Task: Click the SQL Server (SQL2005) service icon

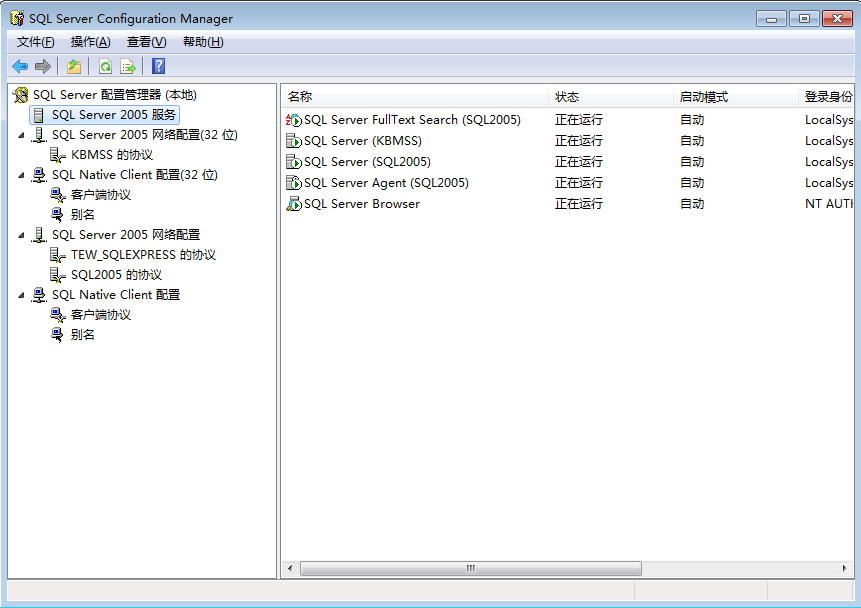Action: (x=294, y=161)
